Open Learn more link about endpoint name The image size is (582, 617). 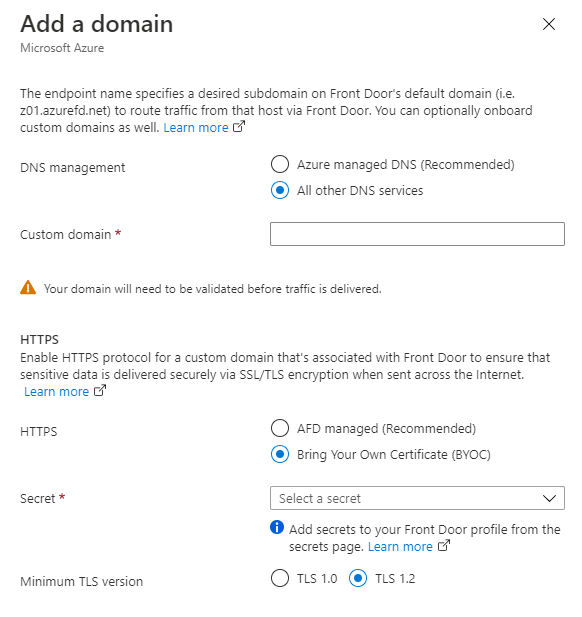pyautogui.click(x=196, y=127)
